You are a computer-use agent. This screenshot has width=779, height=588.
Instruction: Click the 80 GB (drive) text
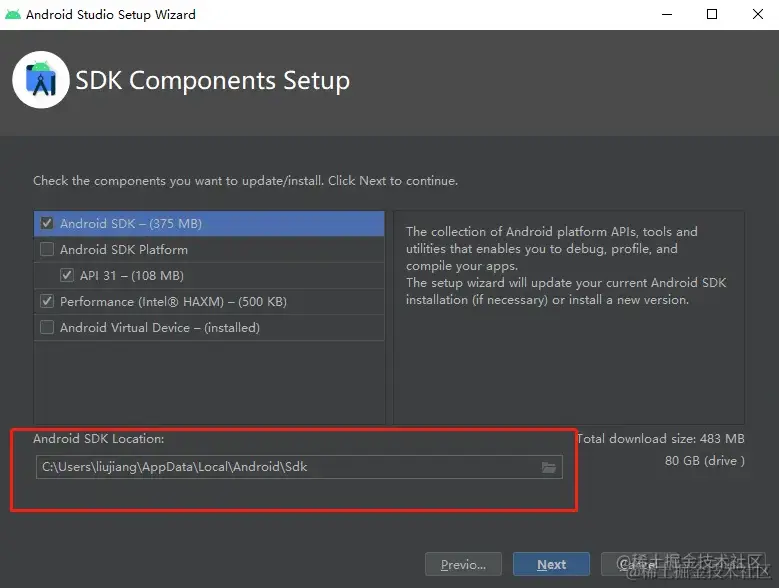(x=704, y=461)
